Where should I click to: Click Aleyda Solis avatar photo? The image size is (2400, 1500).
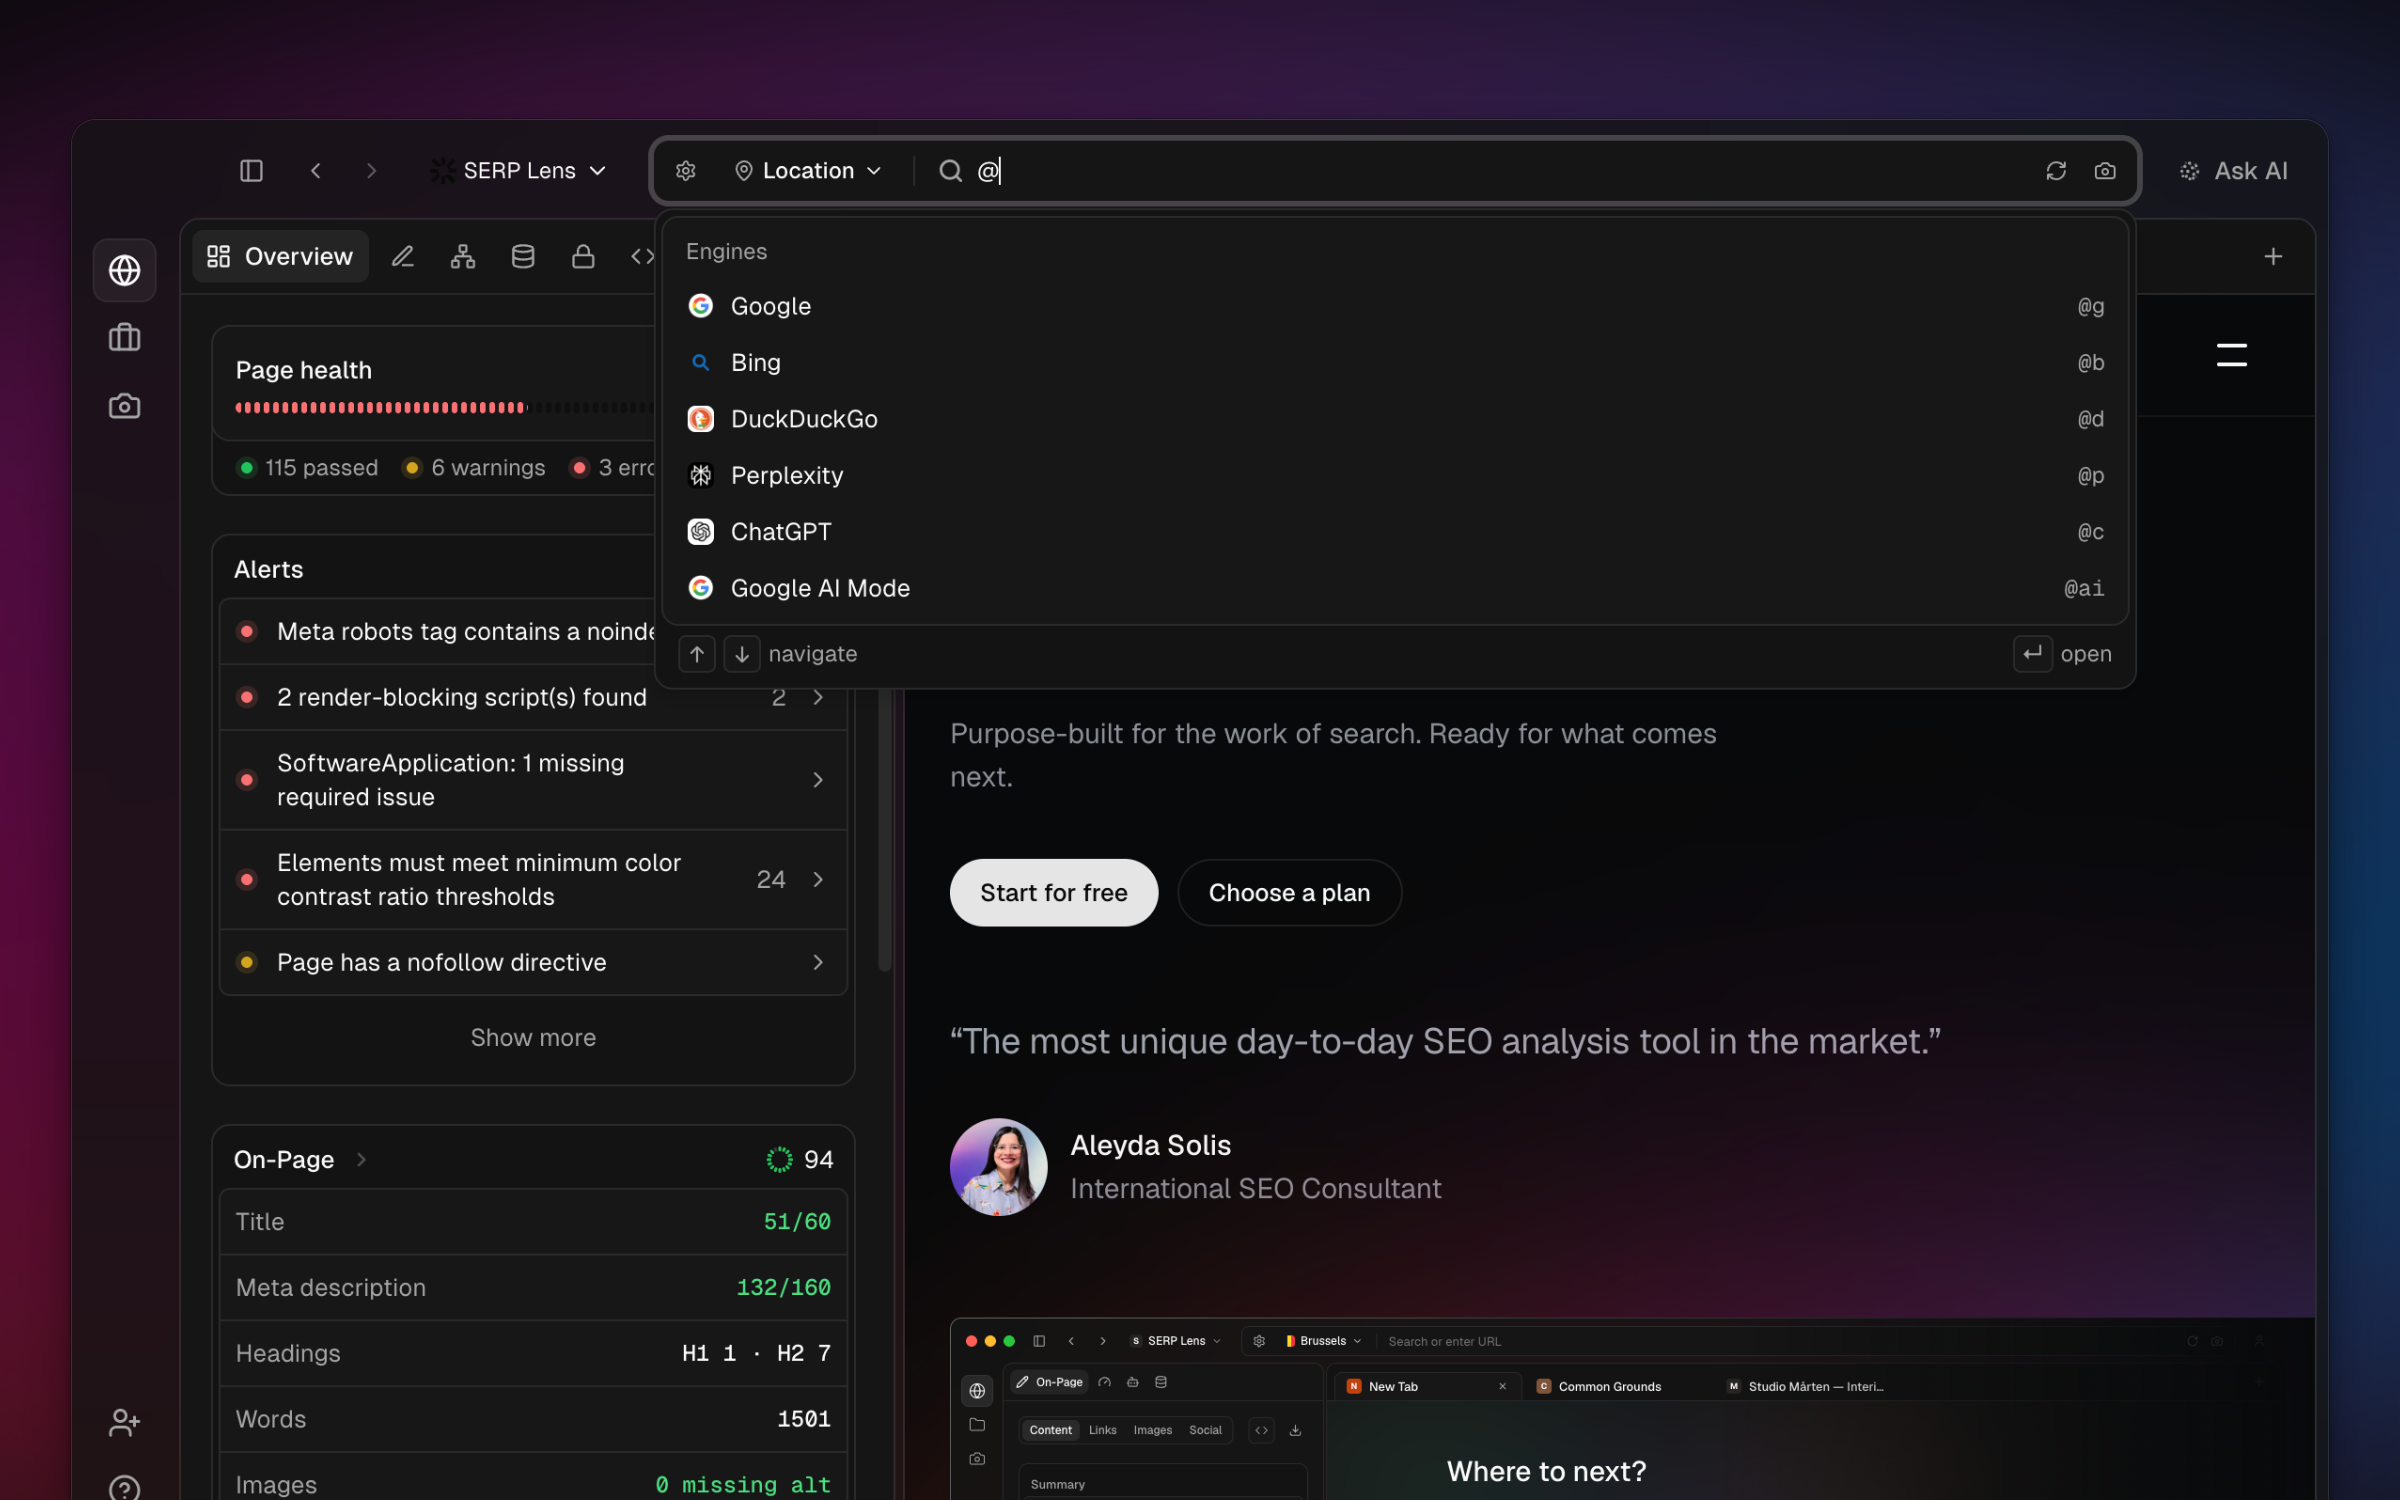click(x=998, y=1167)
